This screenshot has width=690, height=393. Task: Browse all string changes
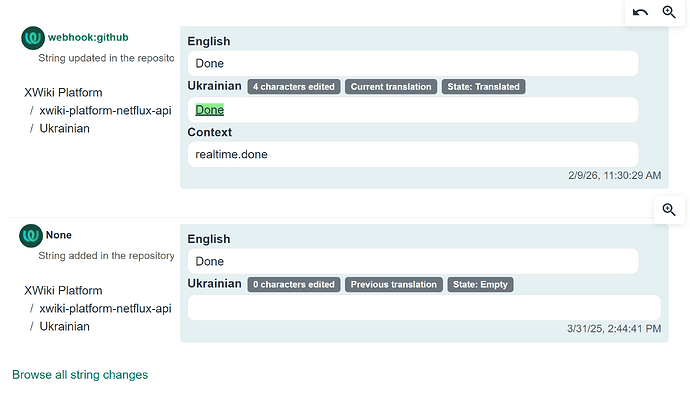[x=80, y=375]
